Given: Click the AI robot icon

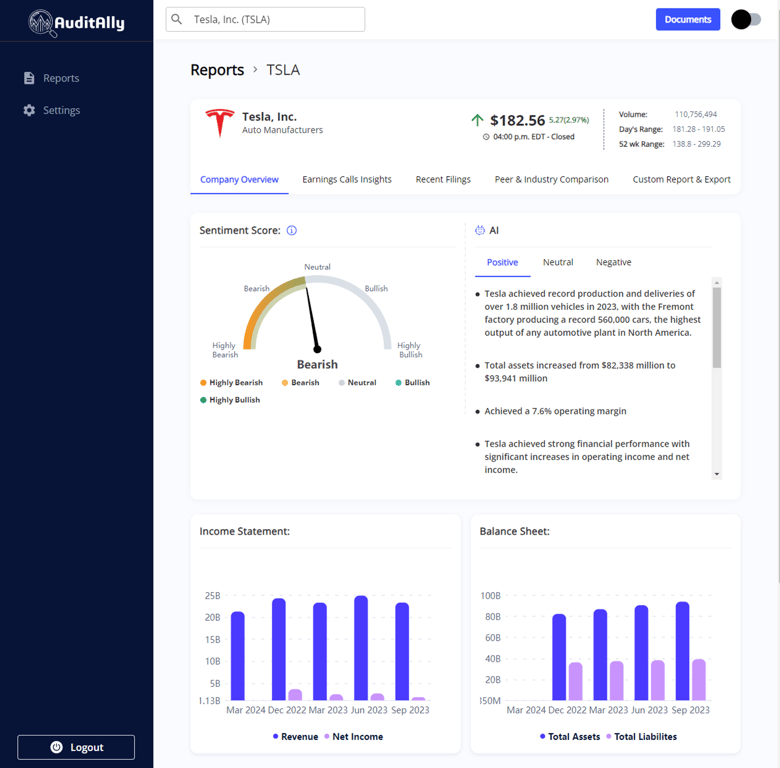Looking at the screenshot, I should pos(480,230).
